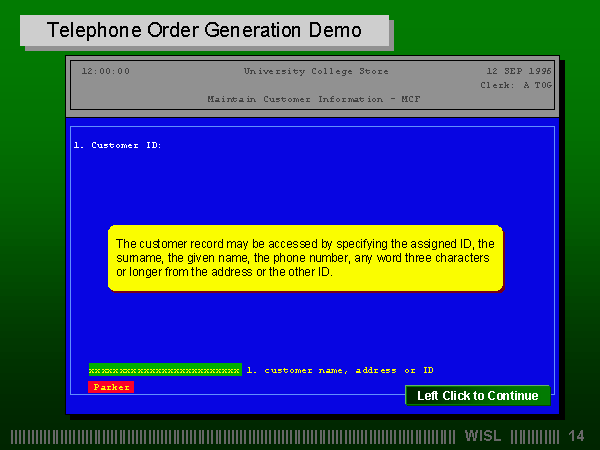
Task: Click the Customer ID label
Action: pos(117,145)
